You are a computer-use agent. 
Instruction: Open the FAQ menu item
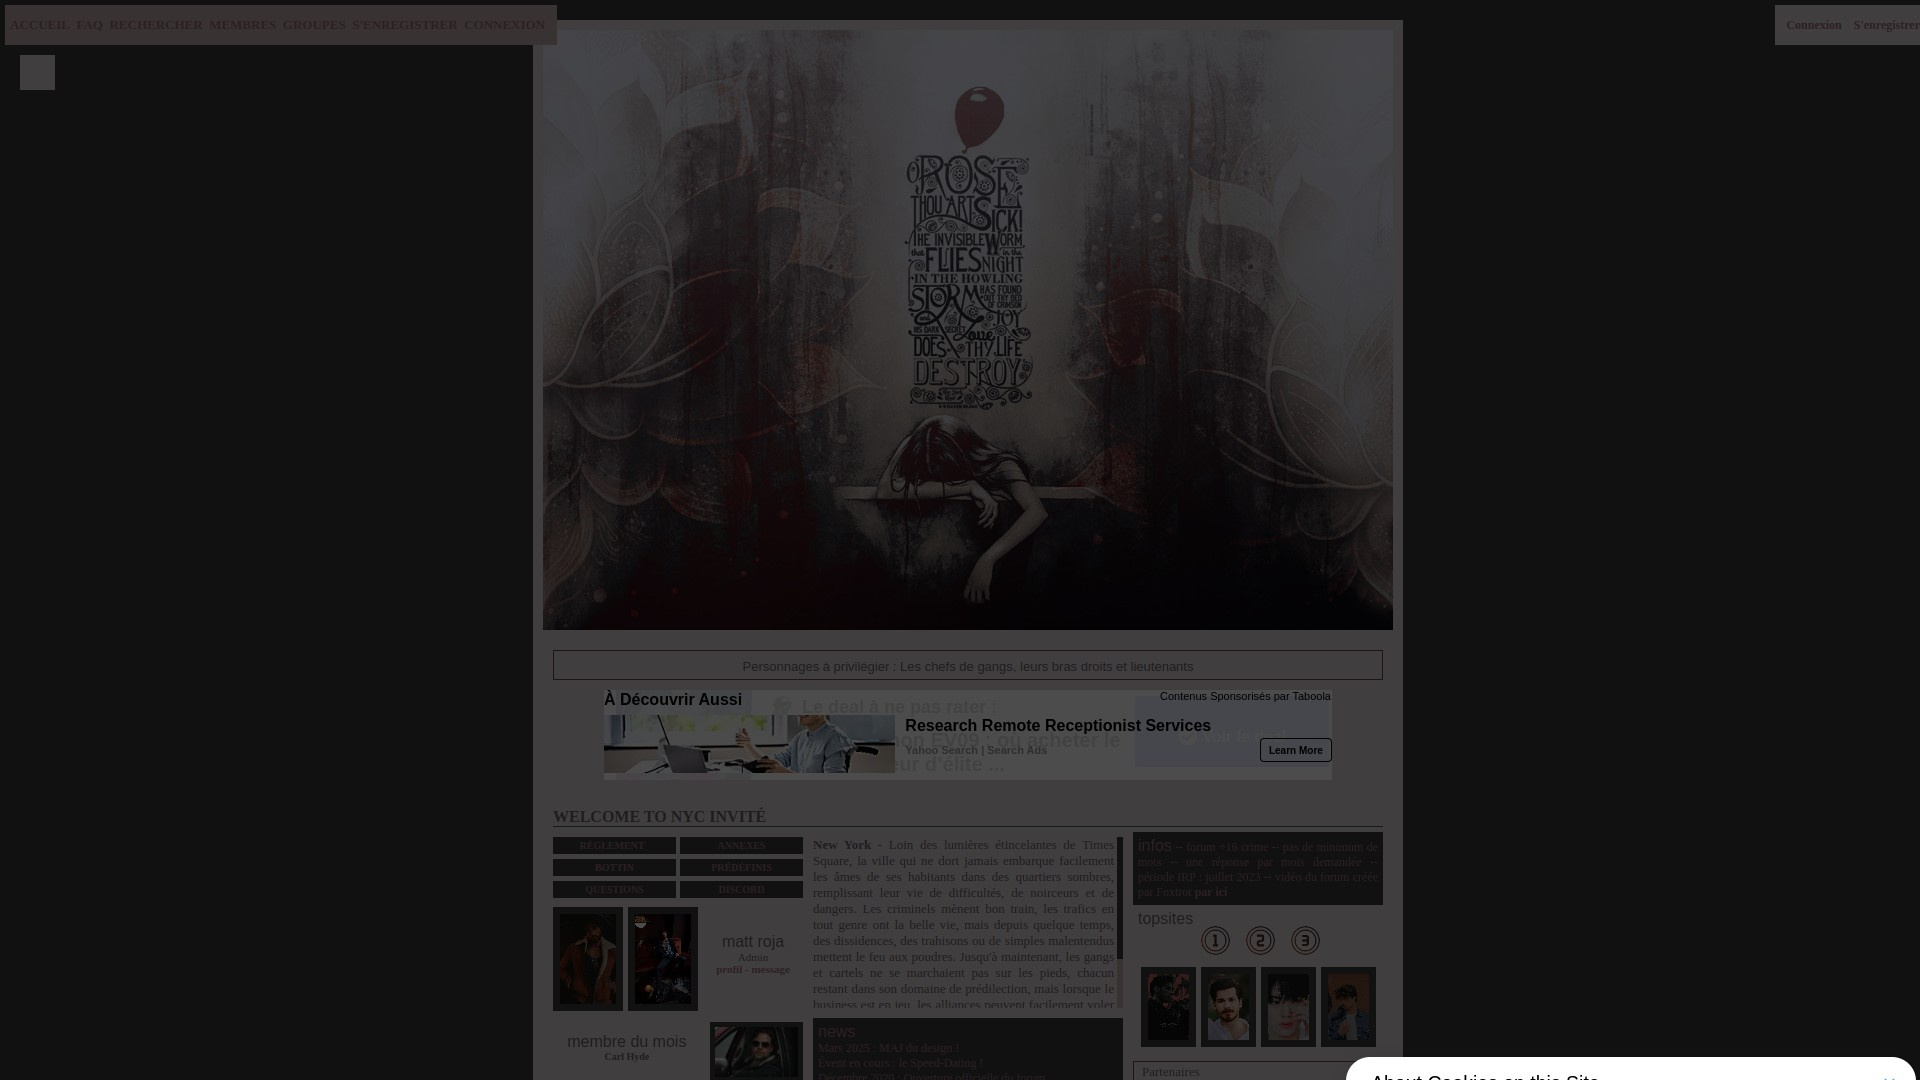(x=90, y=25)
